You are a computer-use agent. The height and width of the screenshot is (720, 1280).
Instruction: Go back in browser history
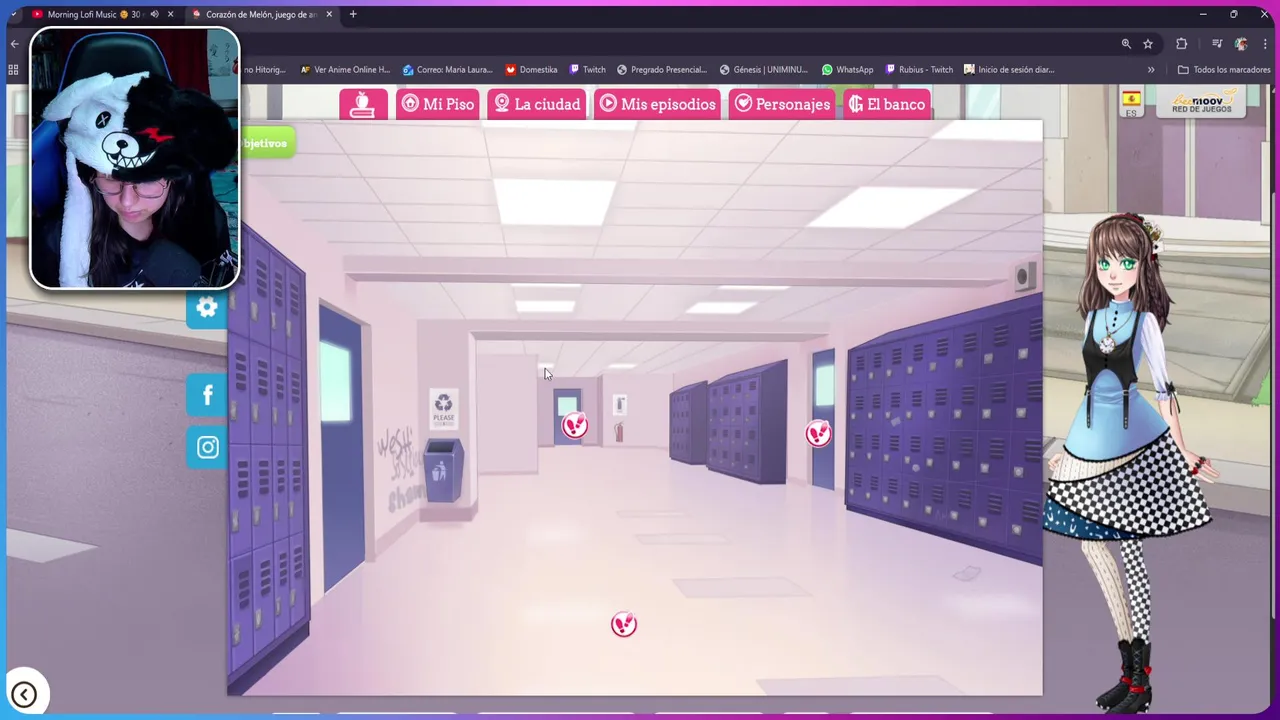point(14,44)
